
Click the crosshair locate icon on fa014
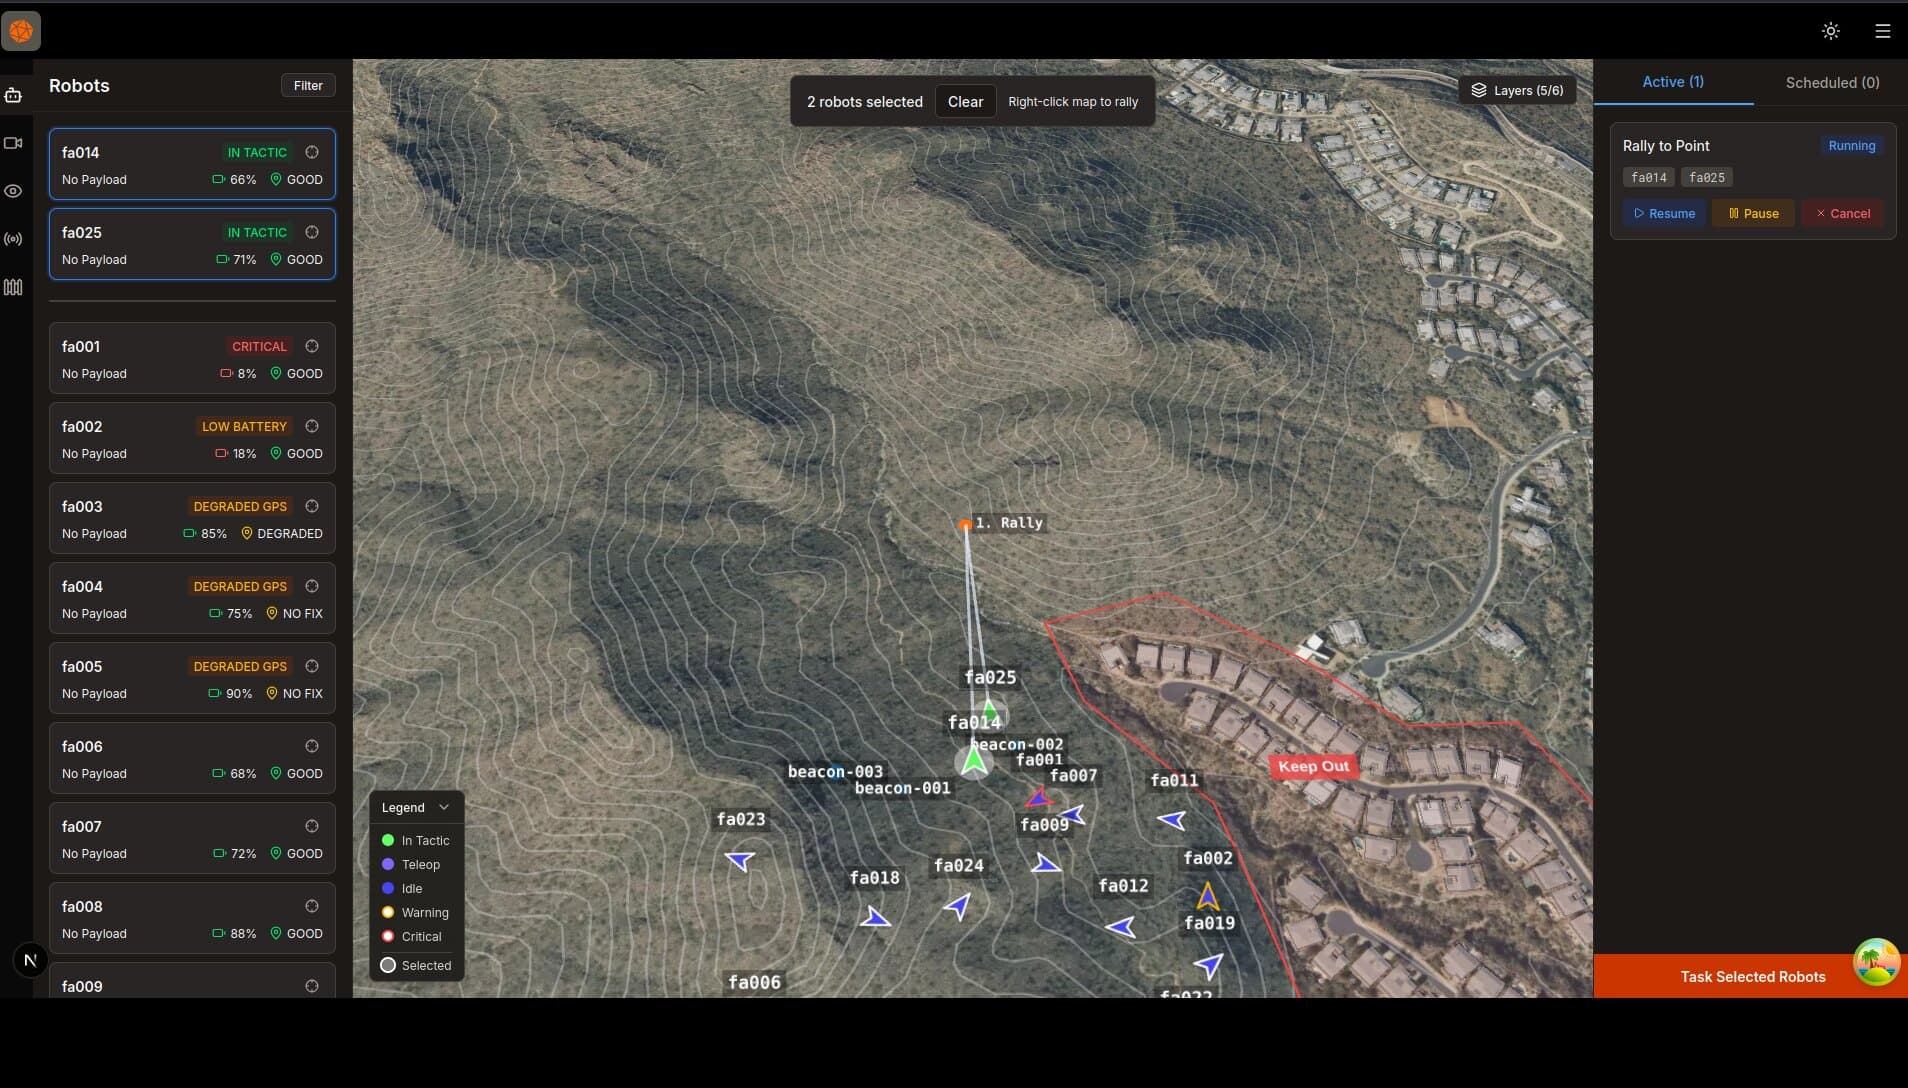coord(311,152)
